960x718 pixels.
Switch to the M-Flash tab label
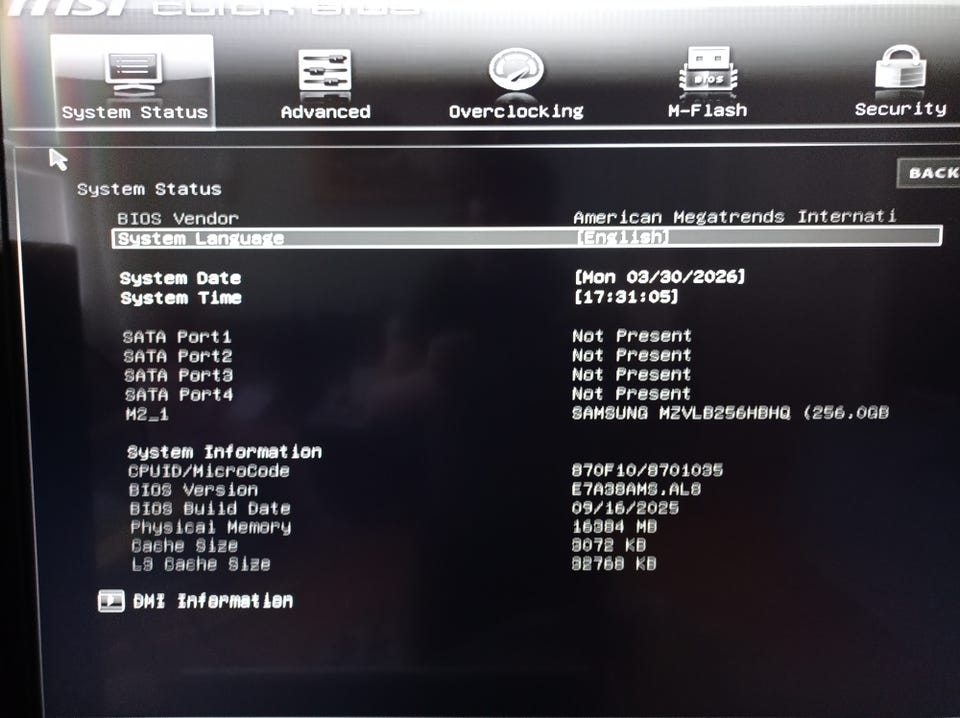click(707, 110)
